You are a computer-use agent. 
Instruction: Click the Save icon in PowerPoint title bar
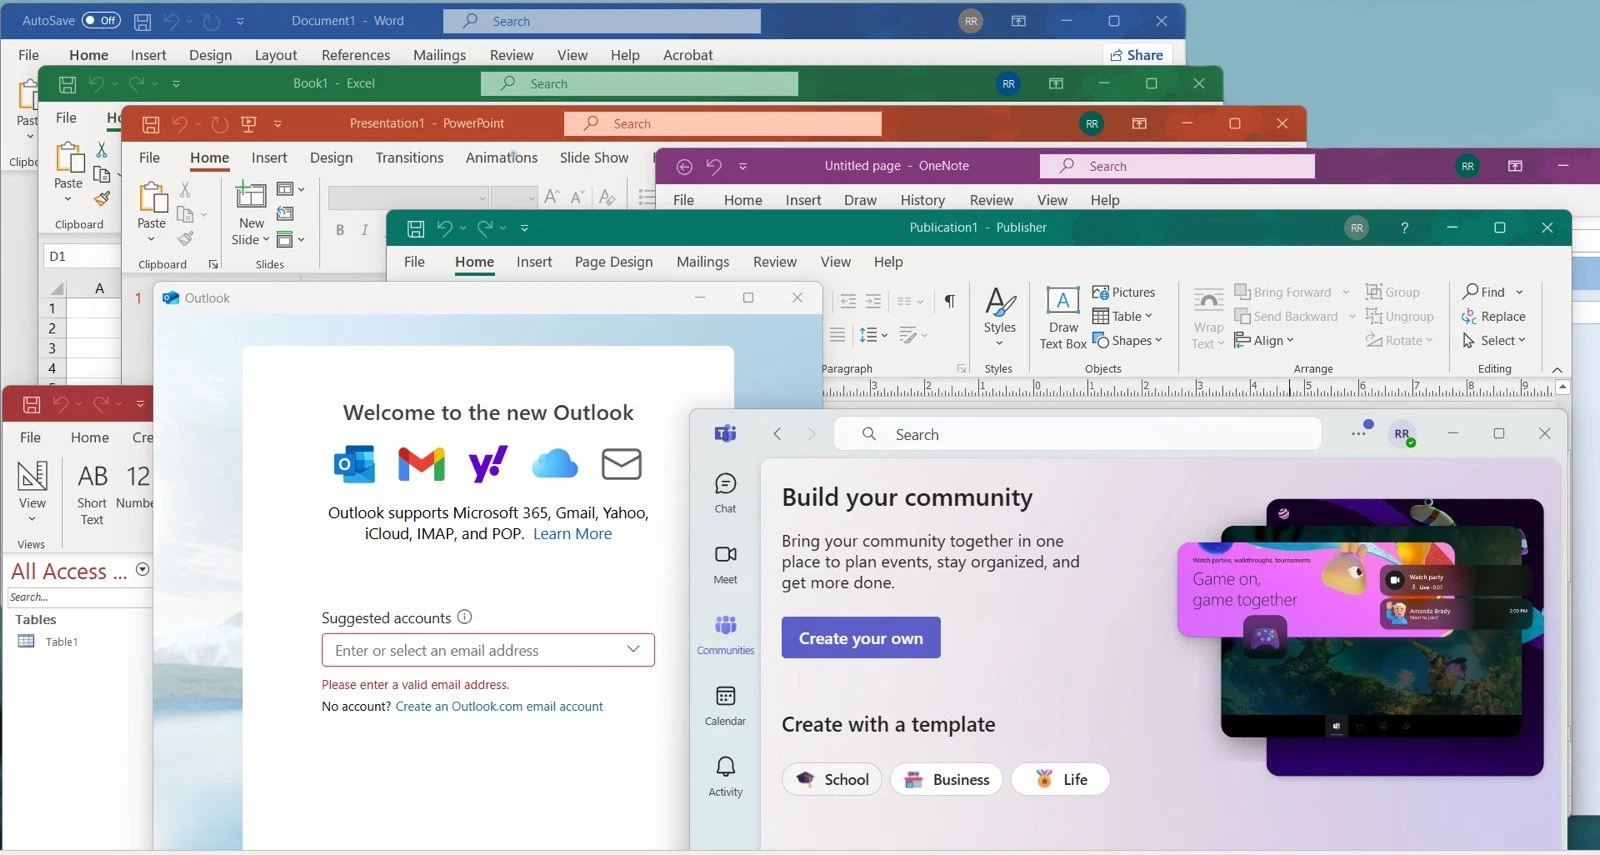[x=150, y=124]
